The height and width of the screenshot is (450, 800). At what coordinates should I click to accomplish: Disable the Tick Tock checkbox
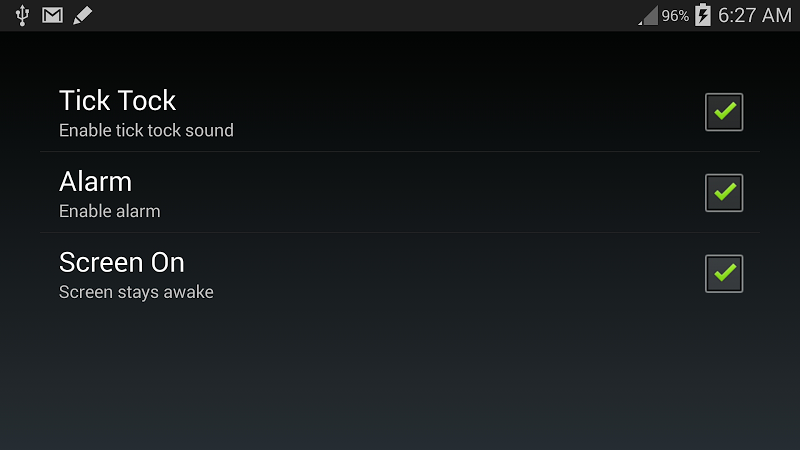tap(724, 112)
